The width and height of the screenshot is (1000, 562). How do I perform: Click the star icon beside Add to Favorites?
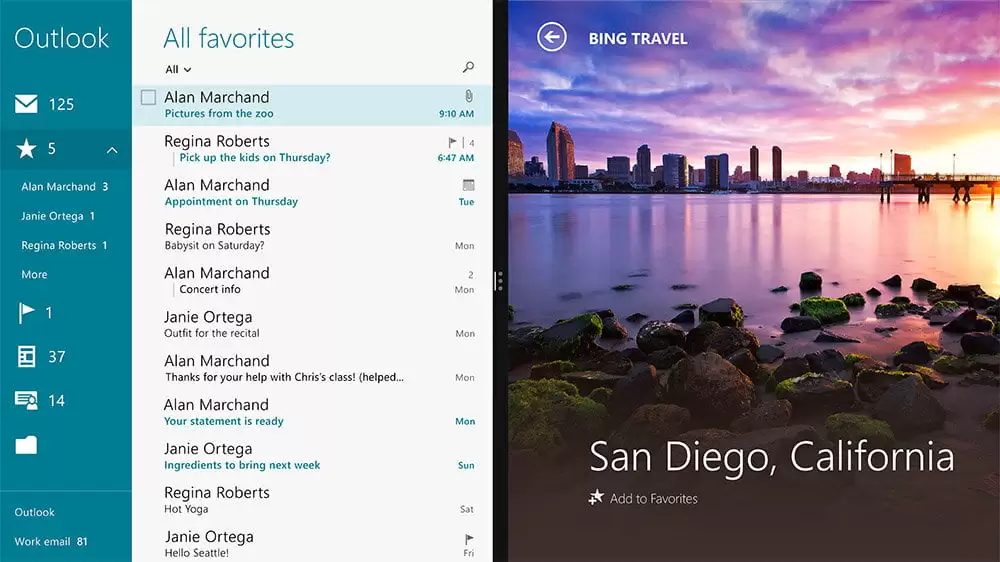click(x=596, y=498)
